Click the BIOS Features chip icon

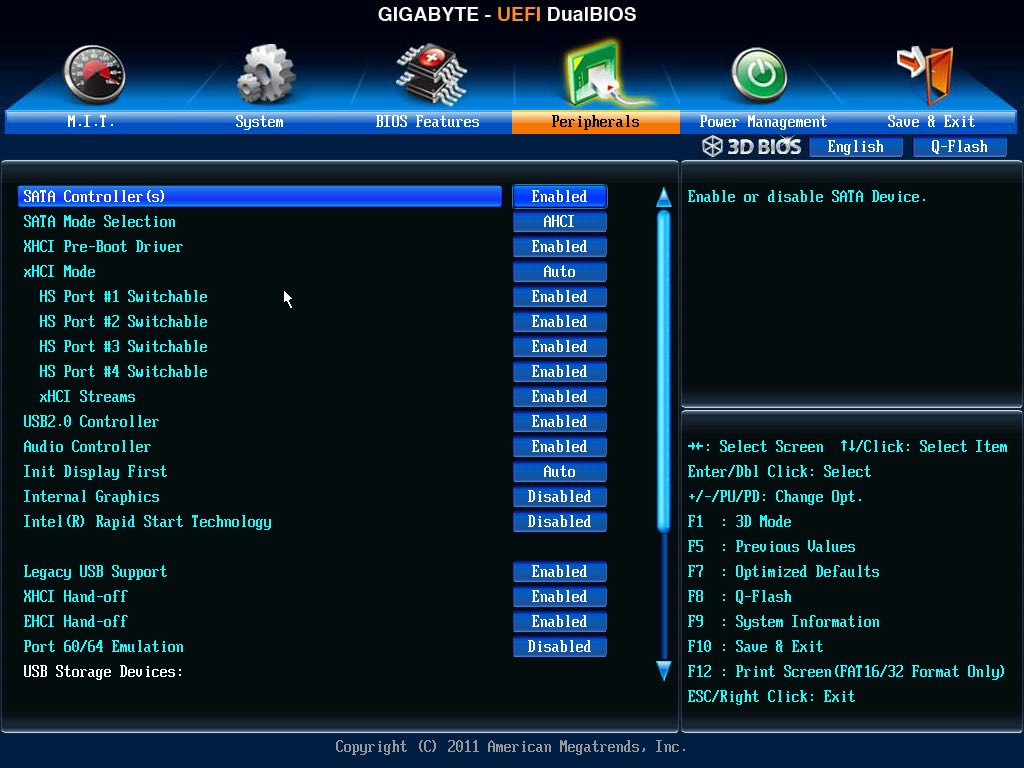point(431,74)
